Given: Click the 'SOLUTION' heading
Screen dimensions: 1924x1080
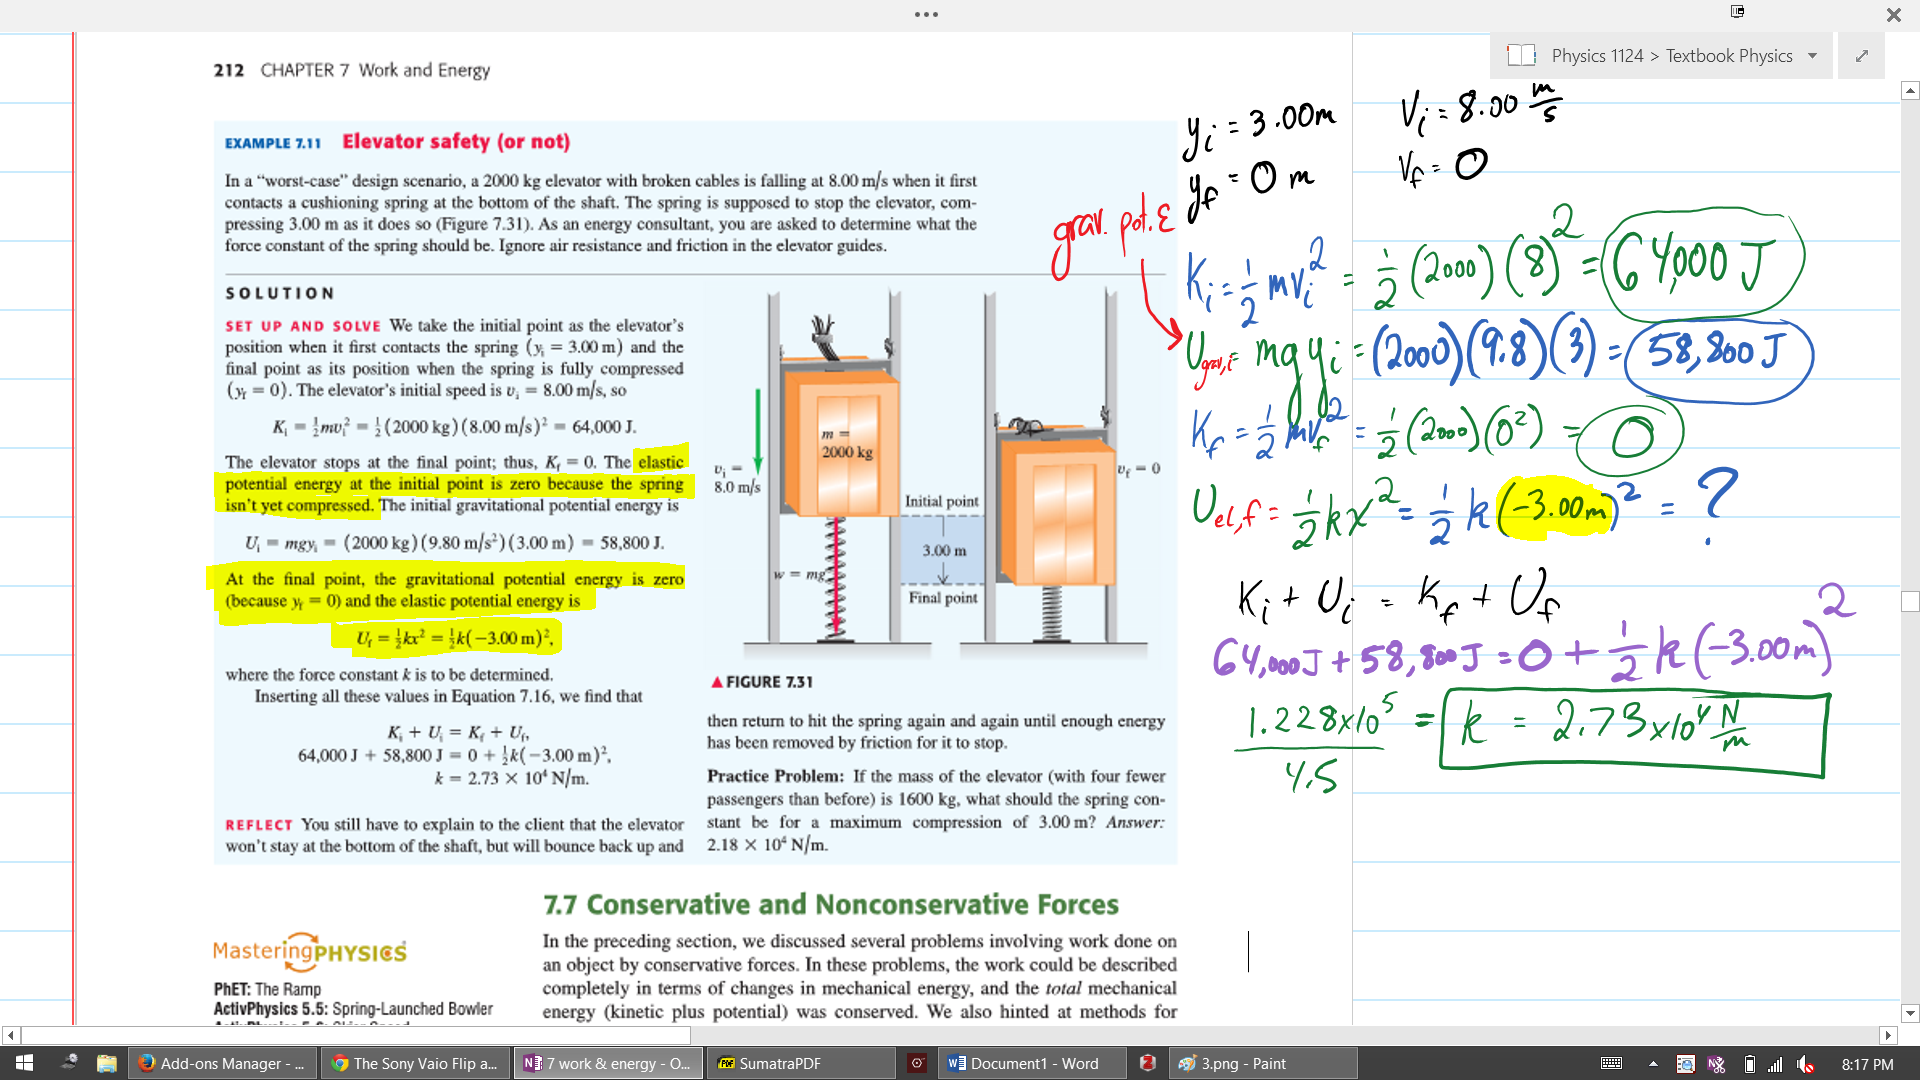Looking at the screenshot, I should pyautogui.click(x=280, y=293).
